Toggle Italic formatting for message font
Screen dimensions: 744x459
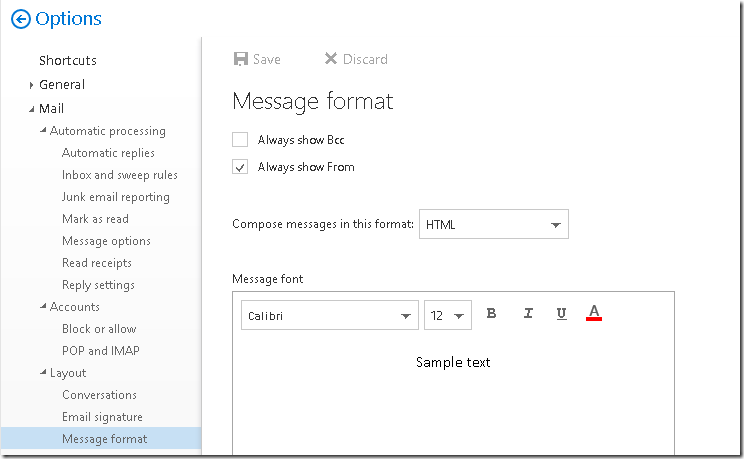click(528, 313)
